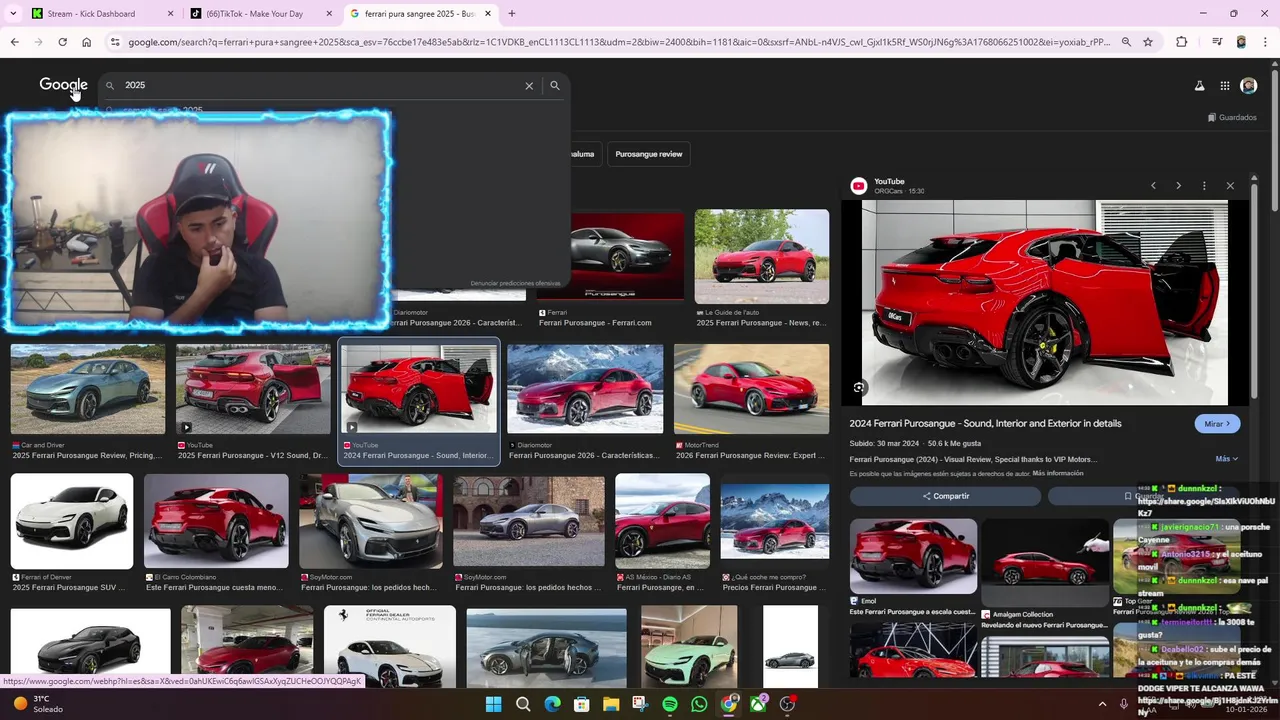Open media control icon in browser toolbar

pyautogui.click(x=1217, y=42)
